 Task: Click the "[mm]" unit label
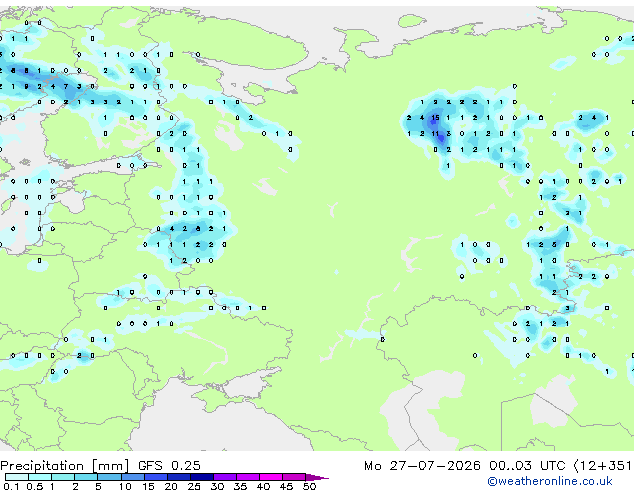[x=110, y=466]
